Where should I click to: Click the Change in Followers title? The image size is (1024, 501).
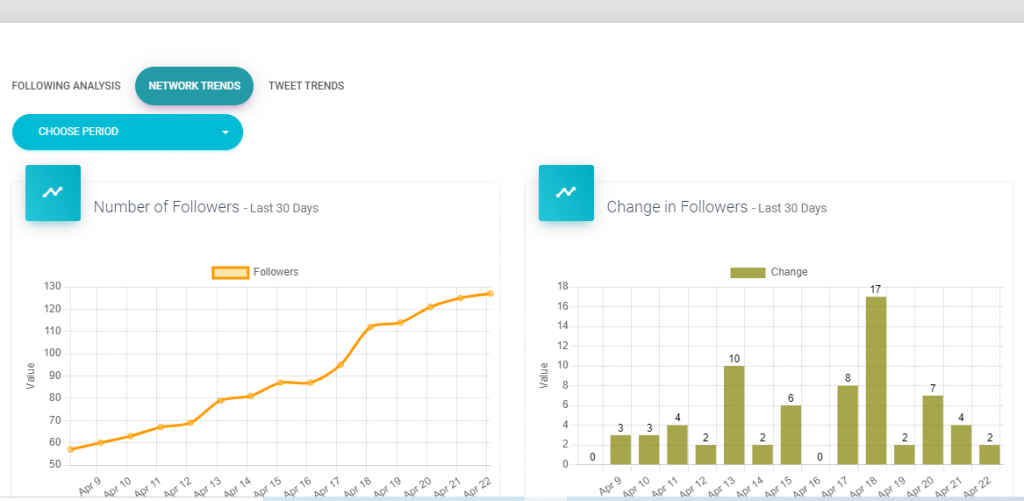tap(677, 207)
